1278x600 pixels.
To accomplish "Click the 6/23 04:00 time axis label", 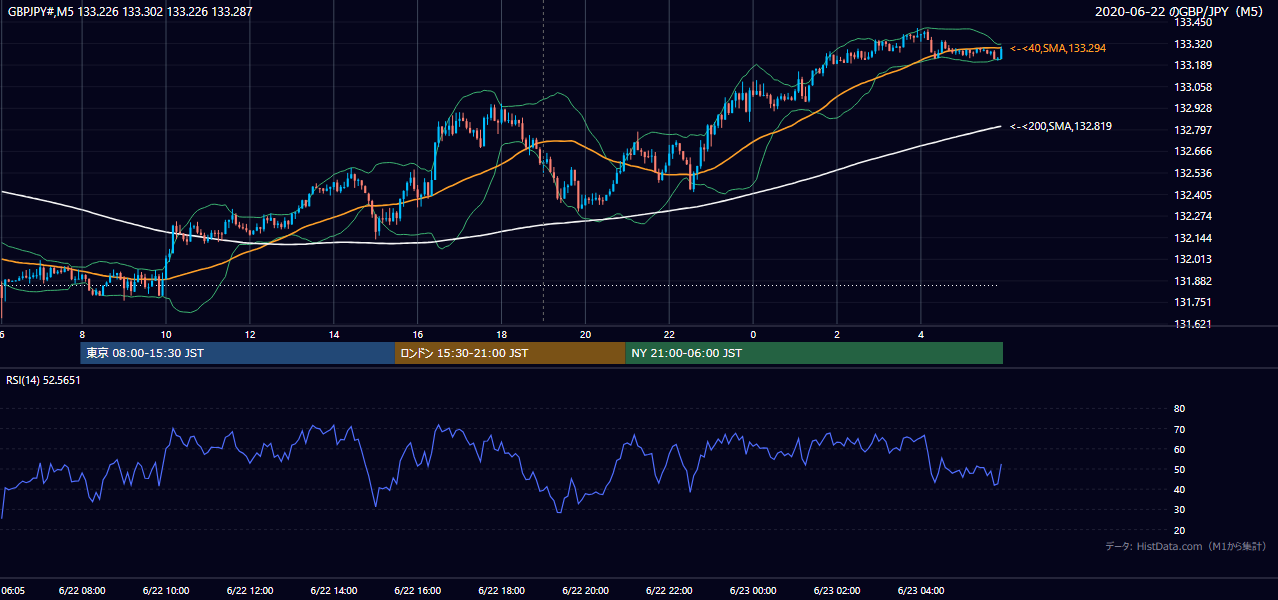I will (921, 591).
